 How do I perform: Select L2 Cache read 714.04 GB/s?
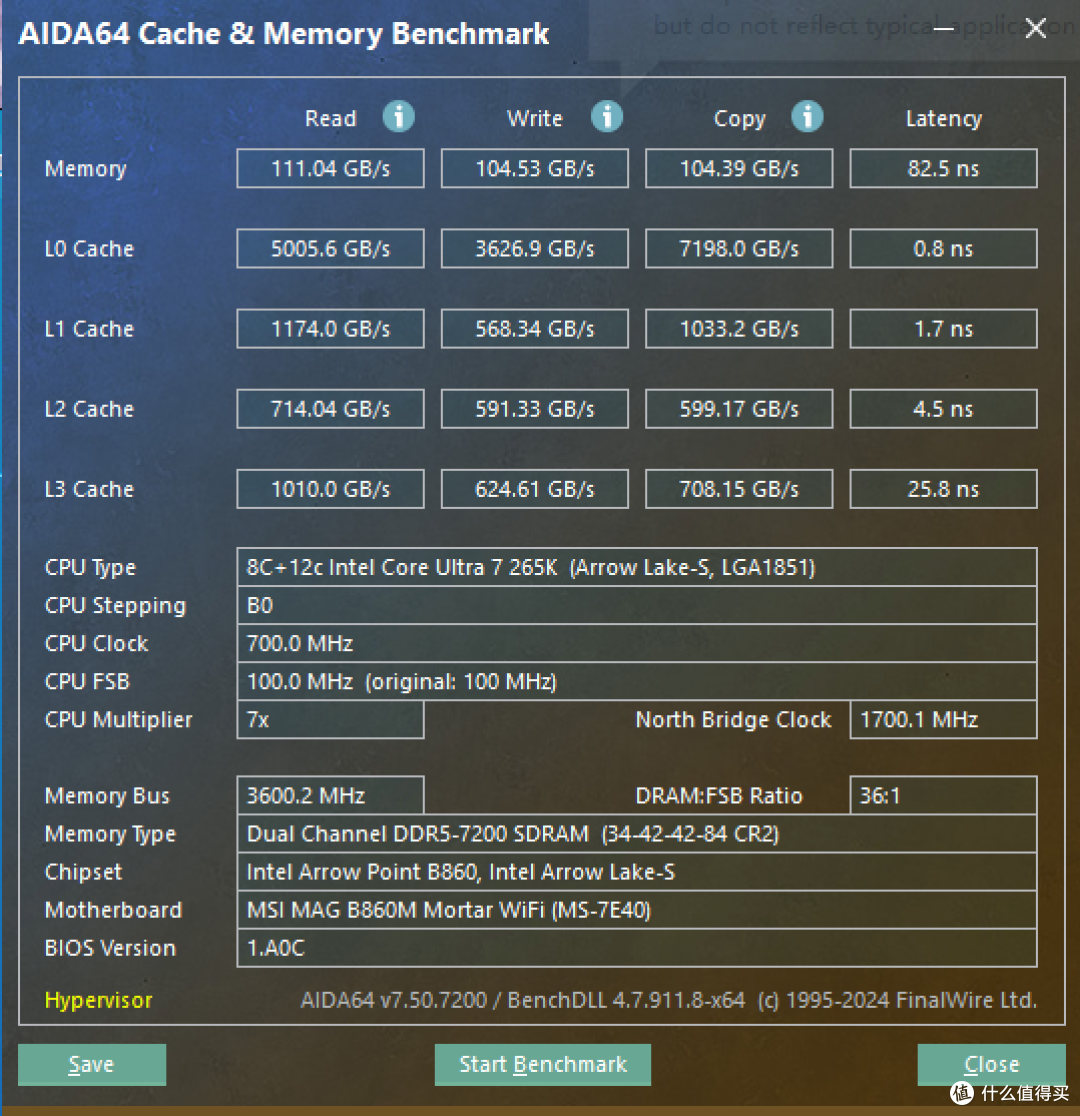330,409
